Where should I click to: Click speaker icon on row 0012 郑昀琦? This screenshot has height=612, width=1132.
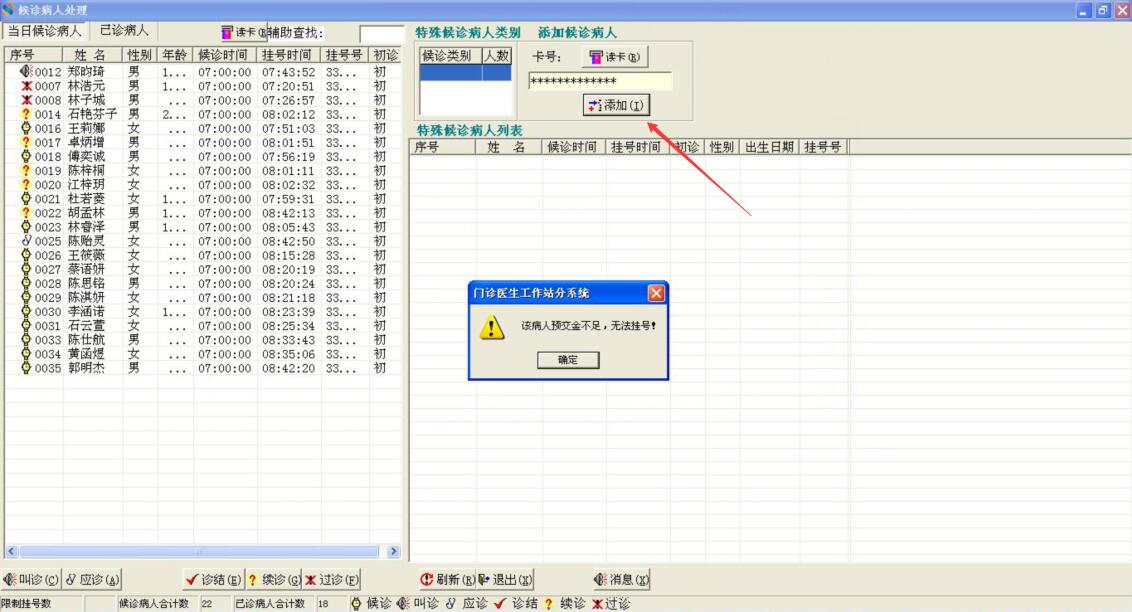(26, 71)
